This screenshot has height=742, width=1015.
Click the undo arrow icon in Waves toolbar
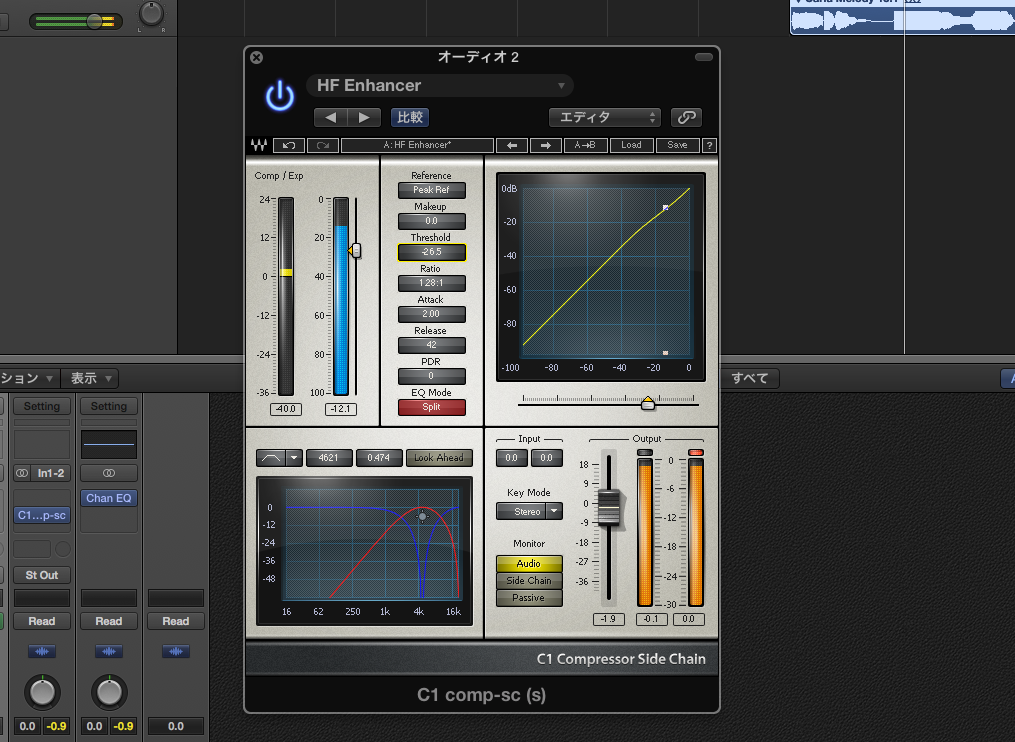pyautogui.click(x=289, y=145)
